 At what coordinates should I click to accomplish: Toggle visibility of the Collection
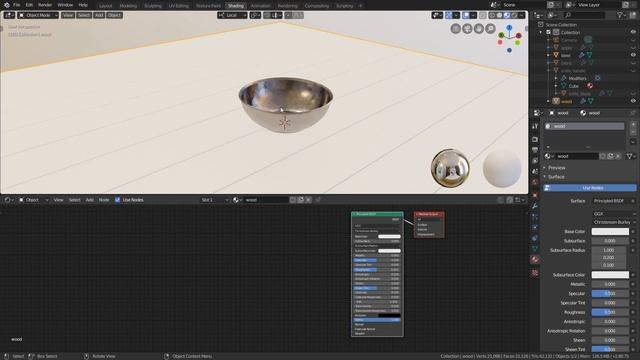tap(633, 32)
